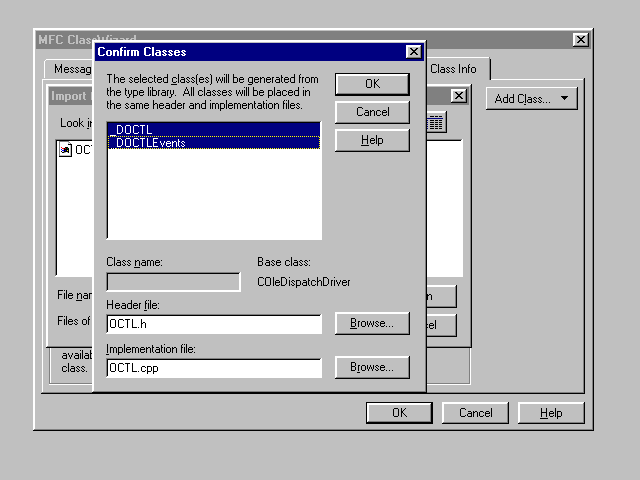The height and width of the screenshot is (480, 640).
Task: Click Cancel at the bottom of ClassWizard
Action: click(475, 413)
